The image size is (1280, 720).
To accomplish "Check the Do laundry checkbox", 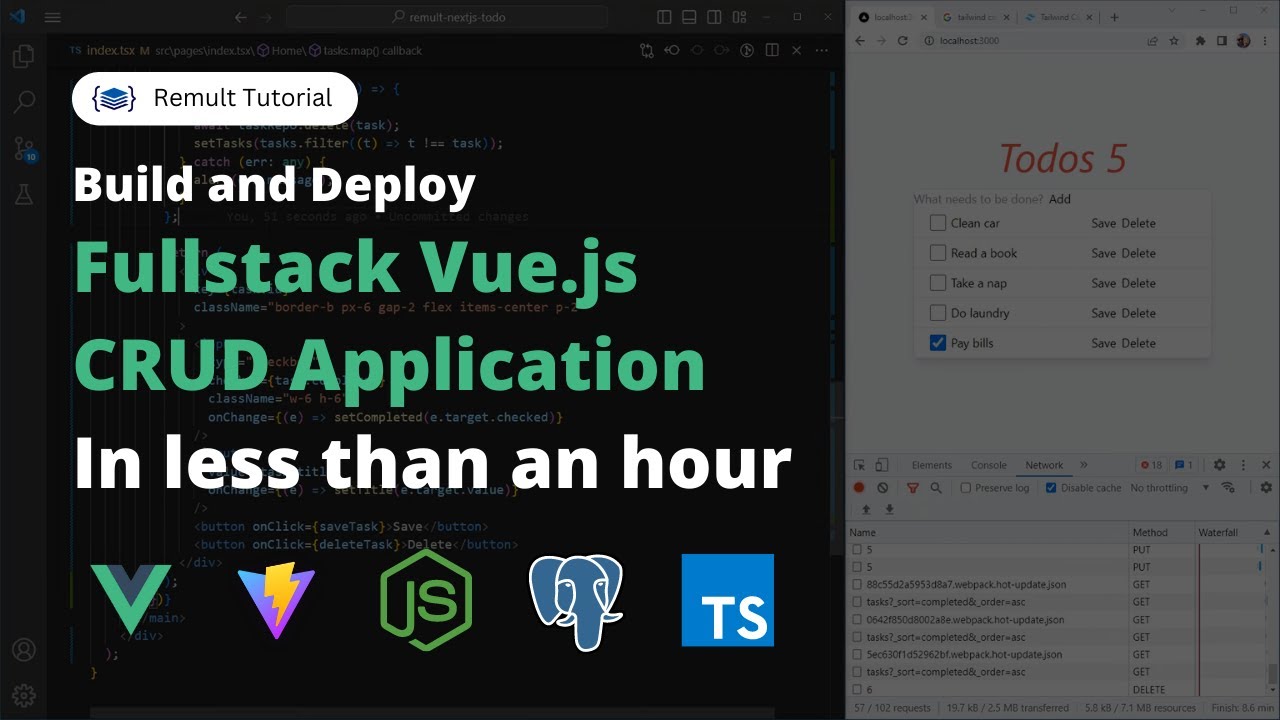I will [x=938, y=313].
